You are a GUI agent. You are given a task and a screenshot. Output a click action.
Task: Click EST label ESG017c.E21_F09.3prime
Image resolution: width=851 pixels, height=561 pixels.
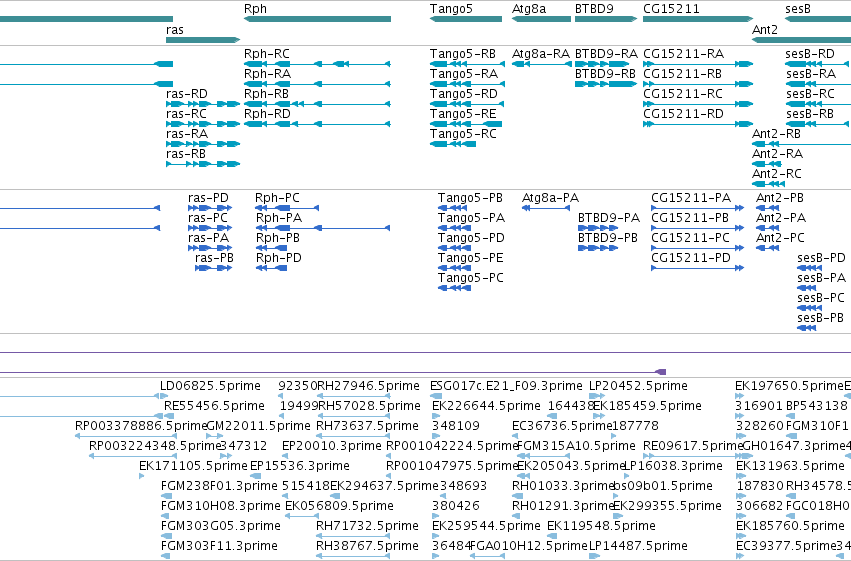tap(506, 386)
